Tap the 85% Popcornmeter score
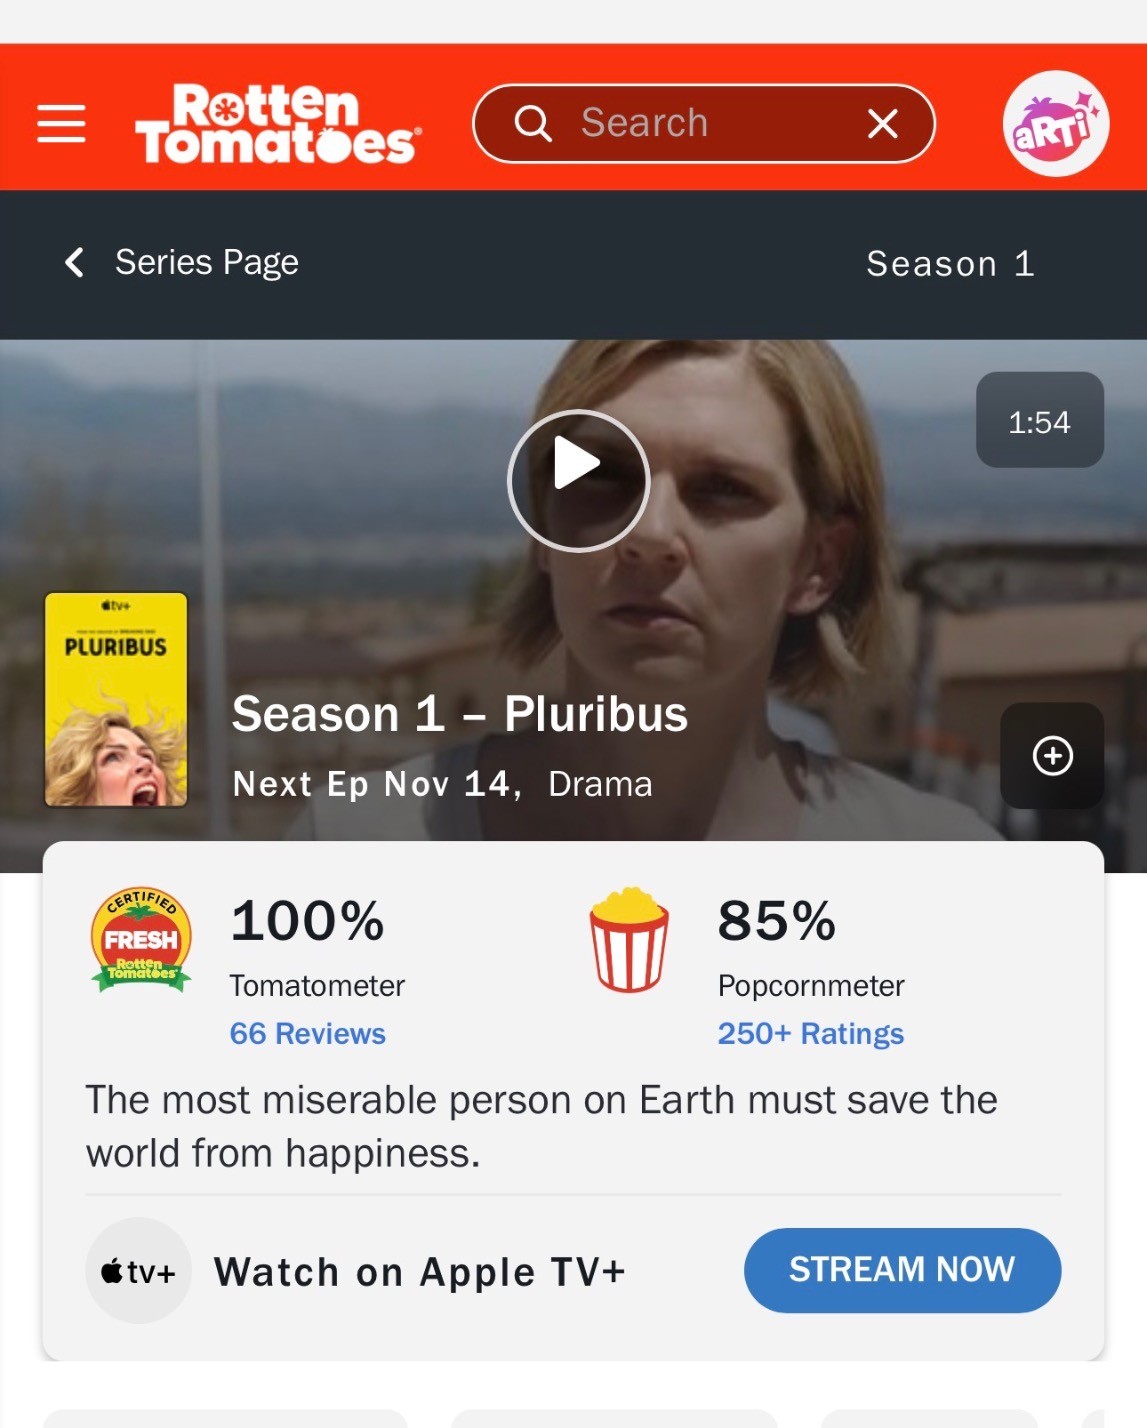This screenshot has width=1147, height=1428. (x=777, y=920)
